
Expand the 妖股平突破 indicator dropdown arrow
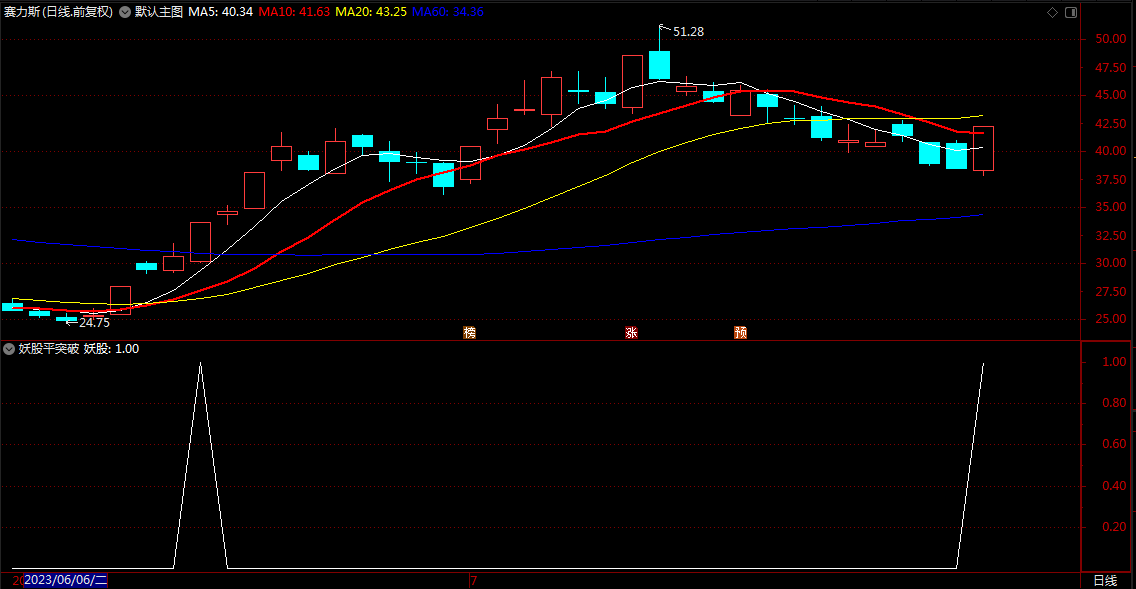click(x=9, y=349)
